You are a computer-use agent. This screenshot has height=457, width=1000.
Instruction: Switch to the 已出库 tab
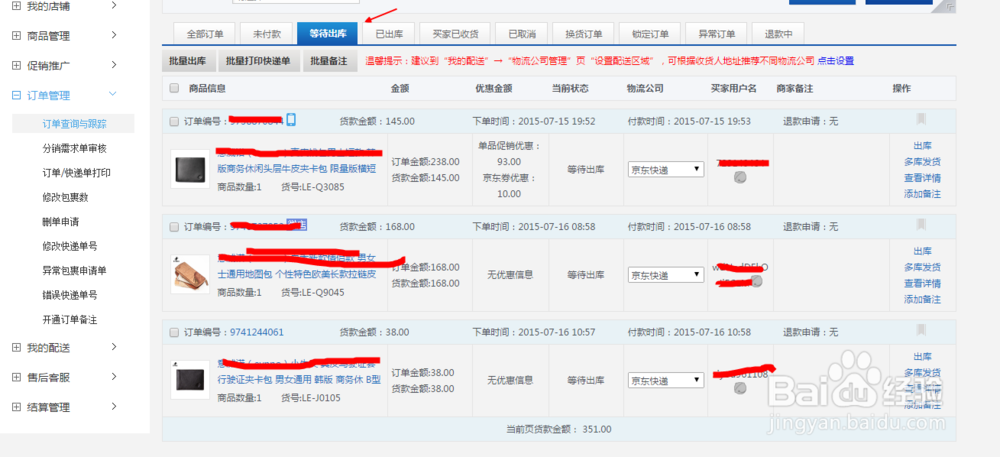[x=388, y=34]
